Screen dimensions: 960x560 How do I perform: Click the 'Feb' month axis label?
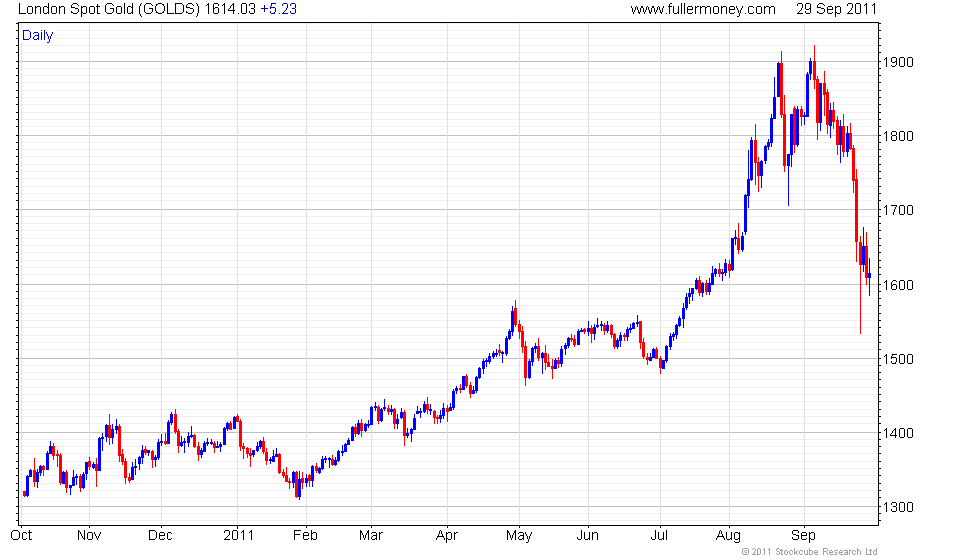pos(305,536)
